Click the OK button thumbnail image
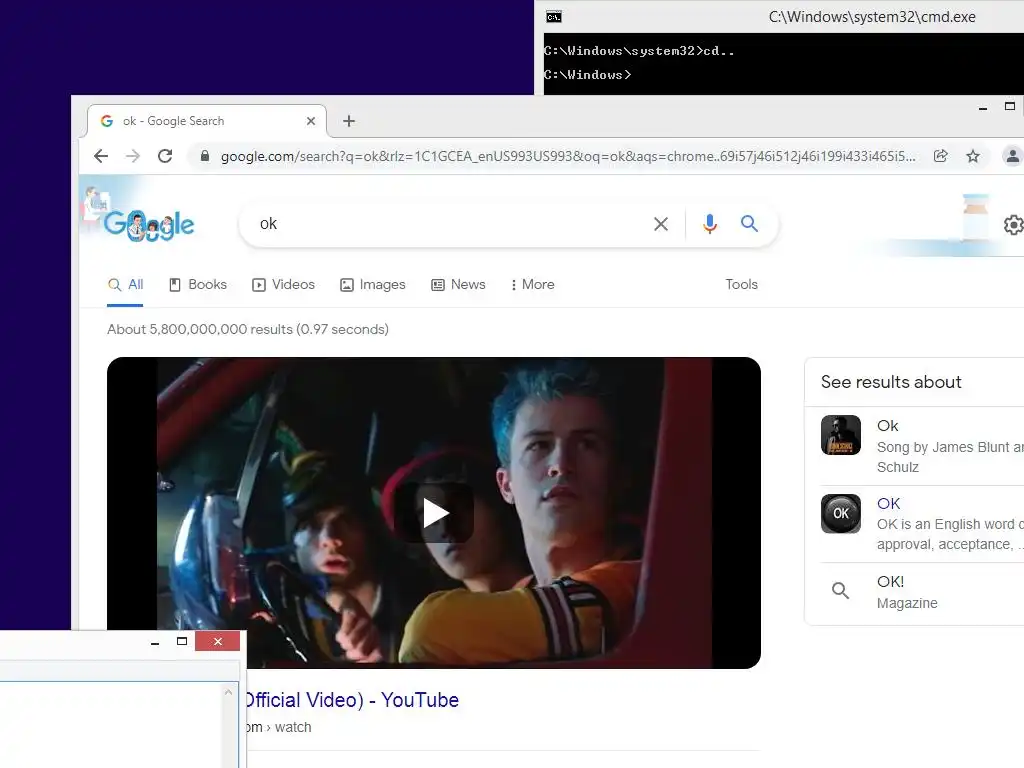This screenshot has height=768, width=1024. [x=840, y=513]
